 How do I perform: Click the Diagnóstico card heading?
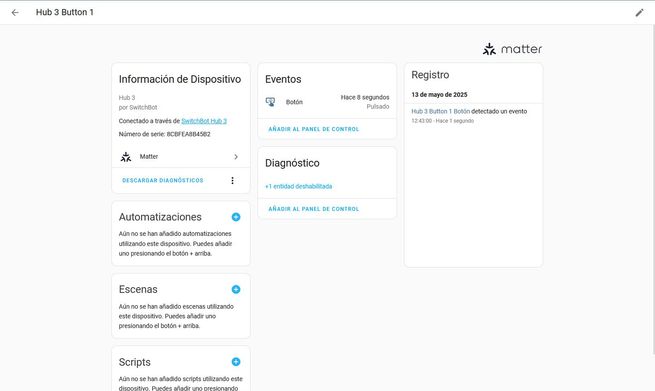(292, 163)
